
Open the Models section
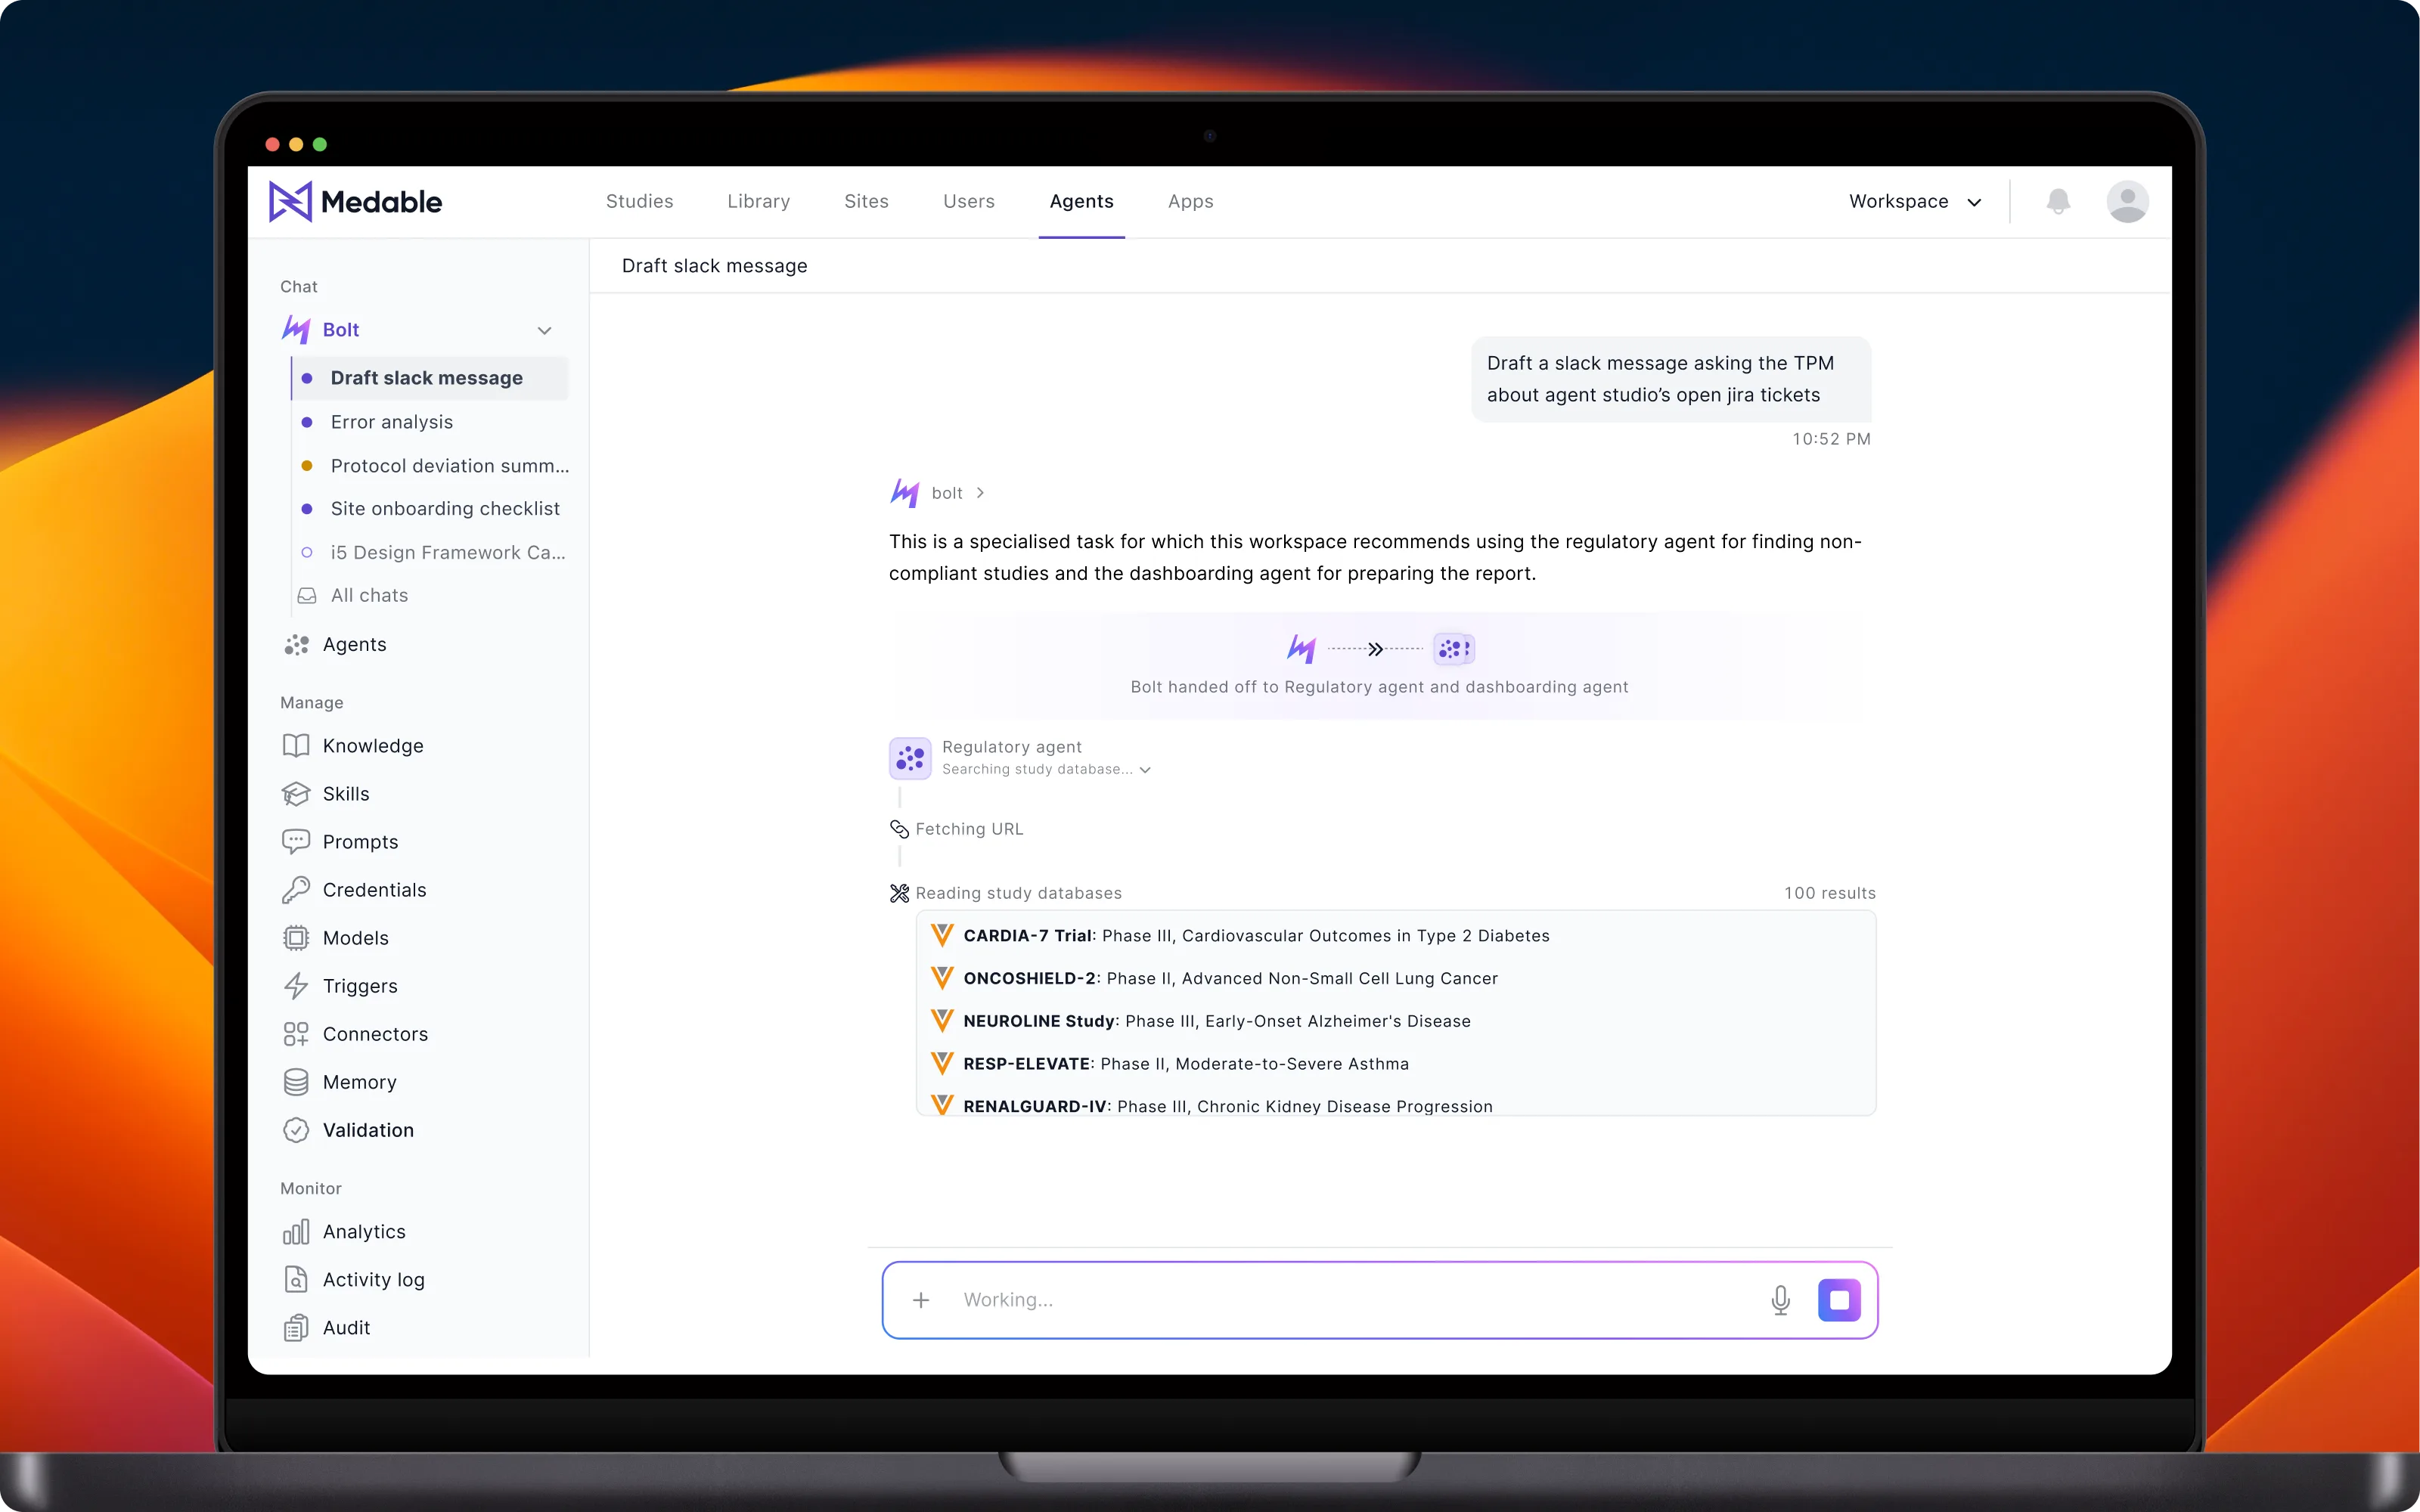[x=335, y=938]
